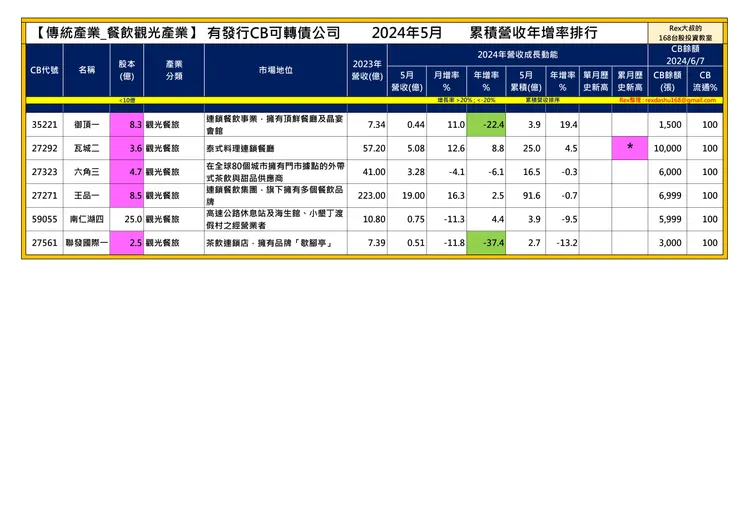
Task: Click cumulative growth value -9.5
Action: click(x=569, y=219)
